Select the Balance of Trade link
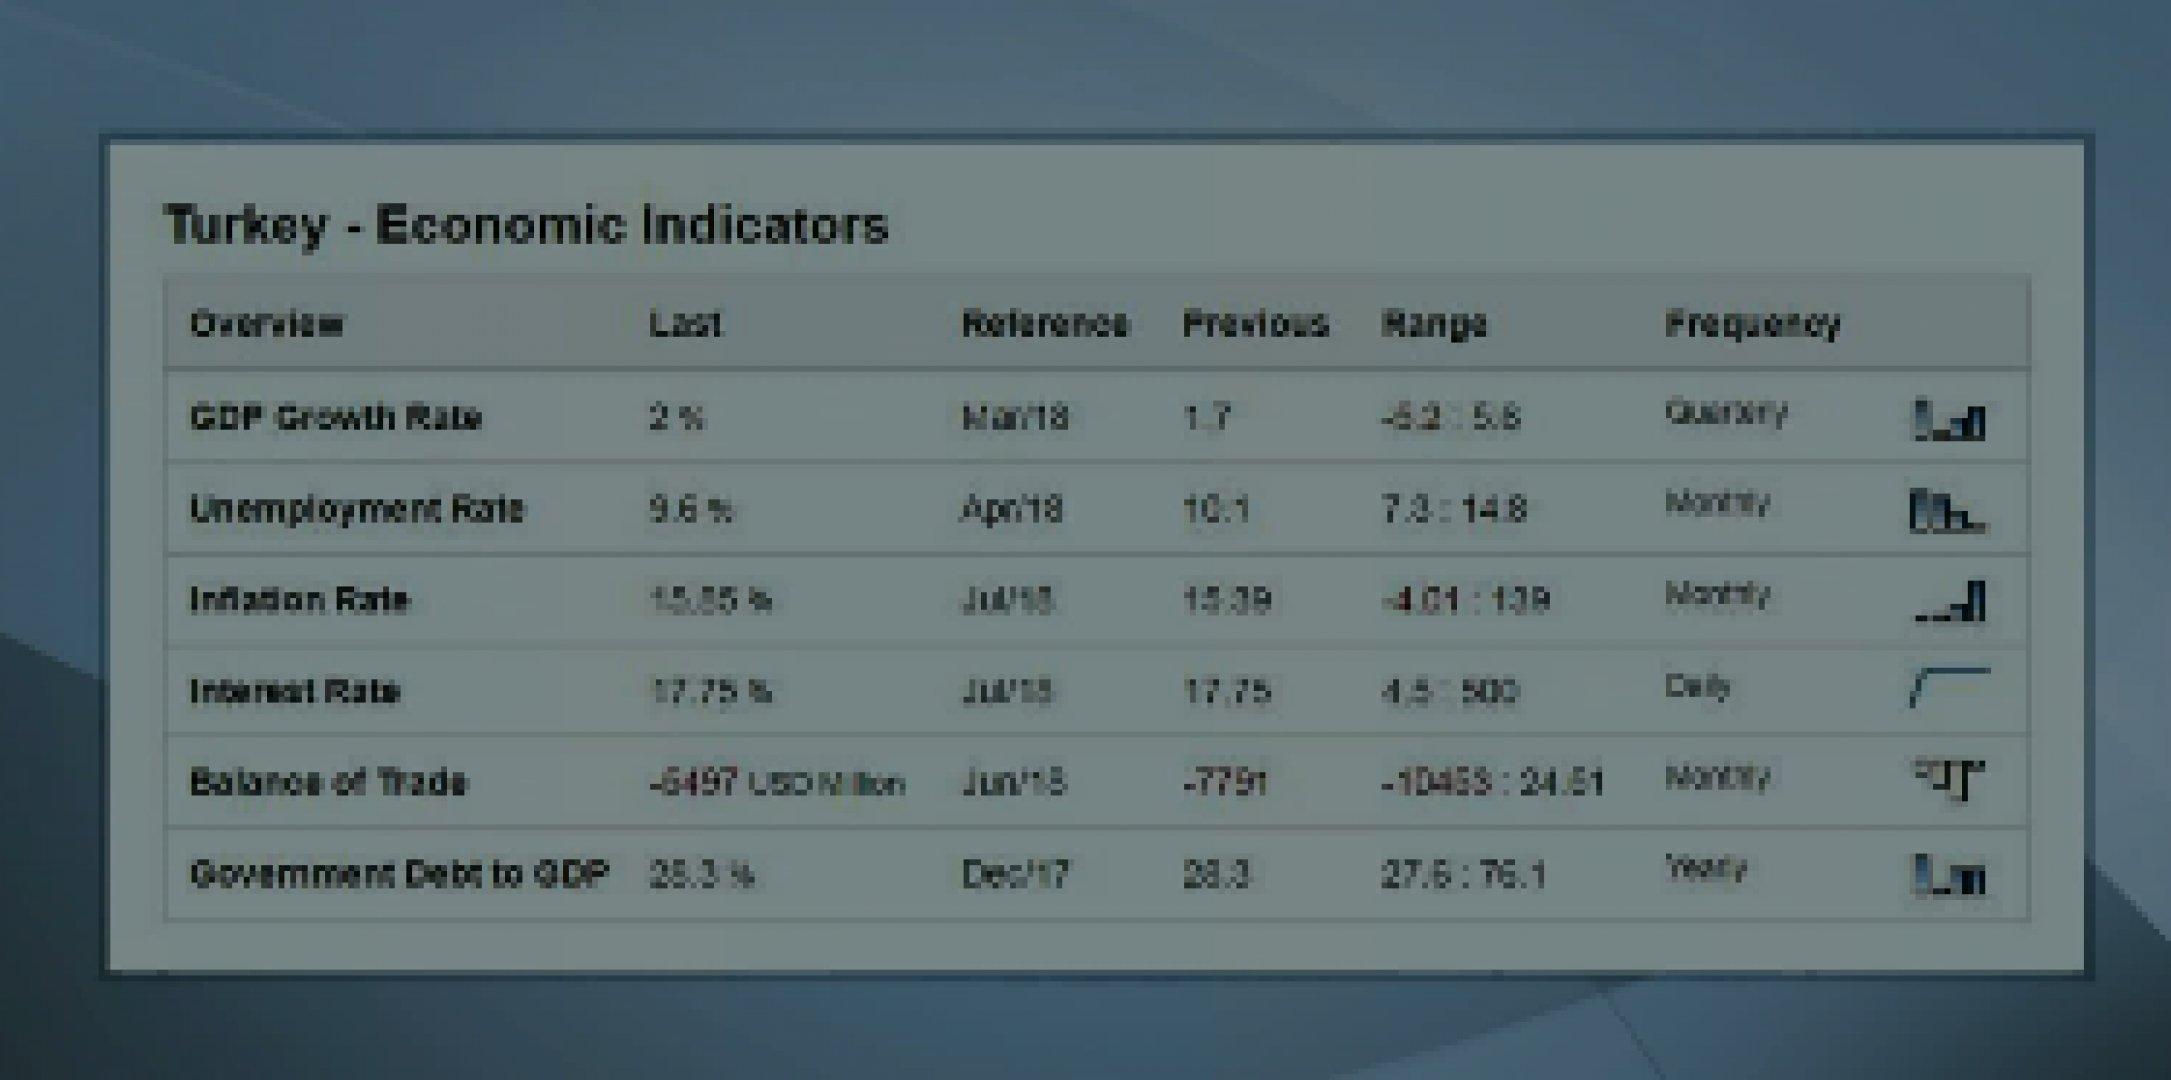The image size is (2171, 1080). tap(328, 781)
